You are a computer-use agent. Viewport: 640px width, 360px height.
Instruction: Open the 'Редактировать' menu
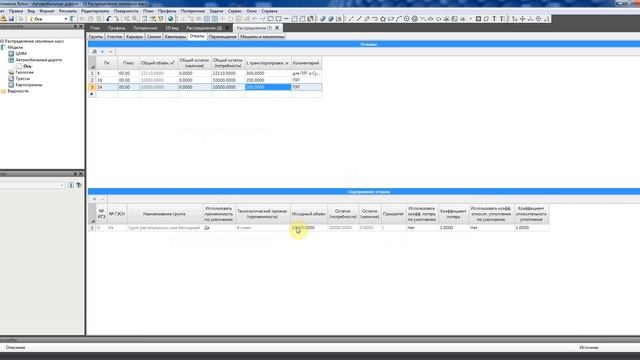pyautogui.click(x=95, y=11)
